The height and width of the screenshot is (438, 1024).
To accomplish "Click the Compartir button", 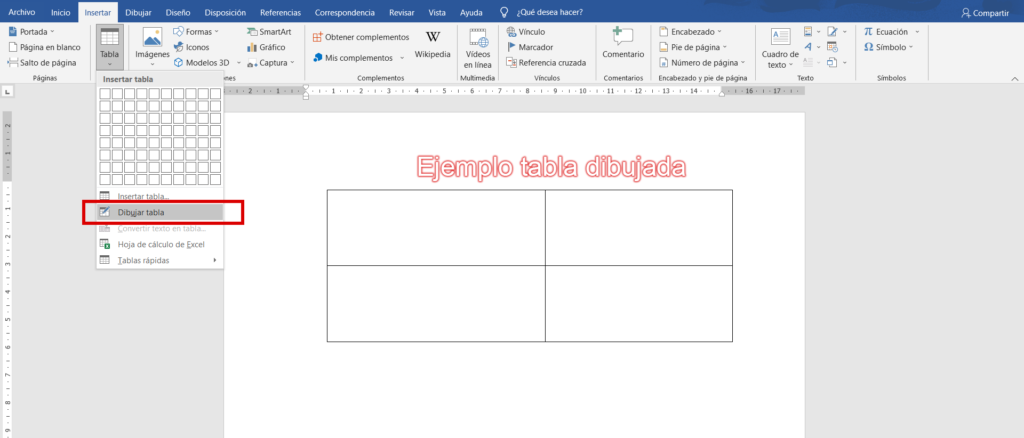I will (x=985, y=12).
